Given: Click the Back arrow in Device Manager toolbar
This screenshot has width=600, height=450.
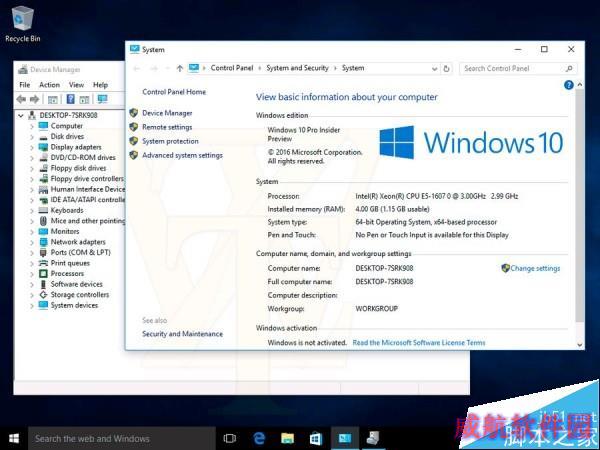Looking at the screenshot, I should click(21, 99).
